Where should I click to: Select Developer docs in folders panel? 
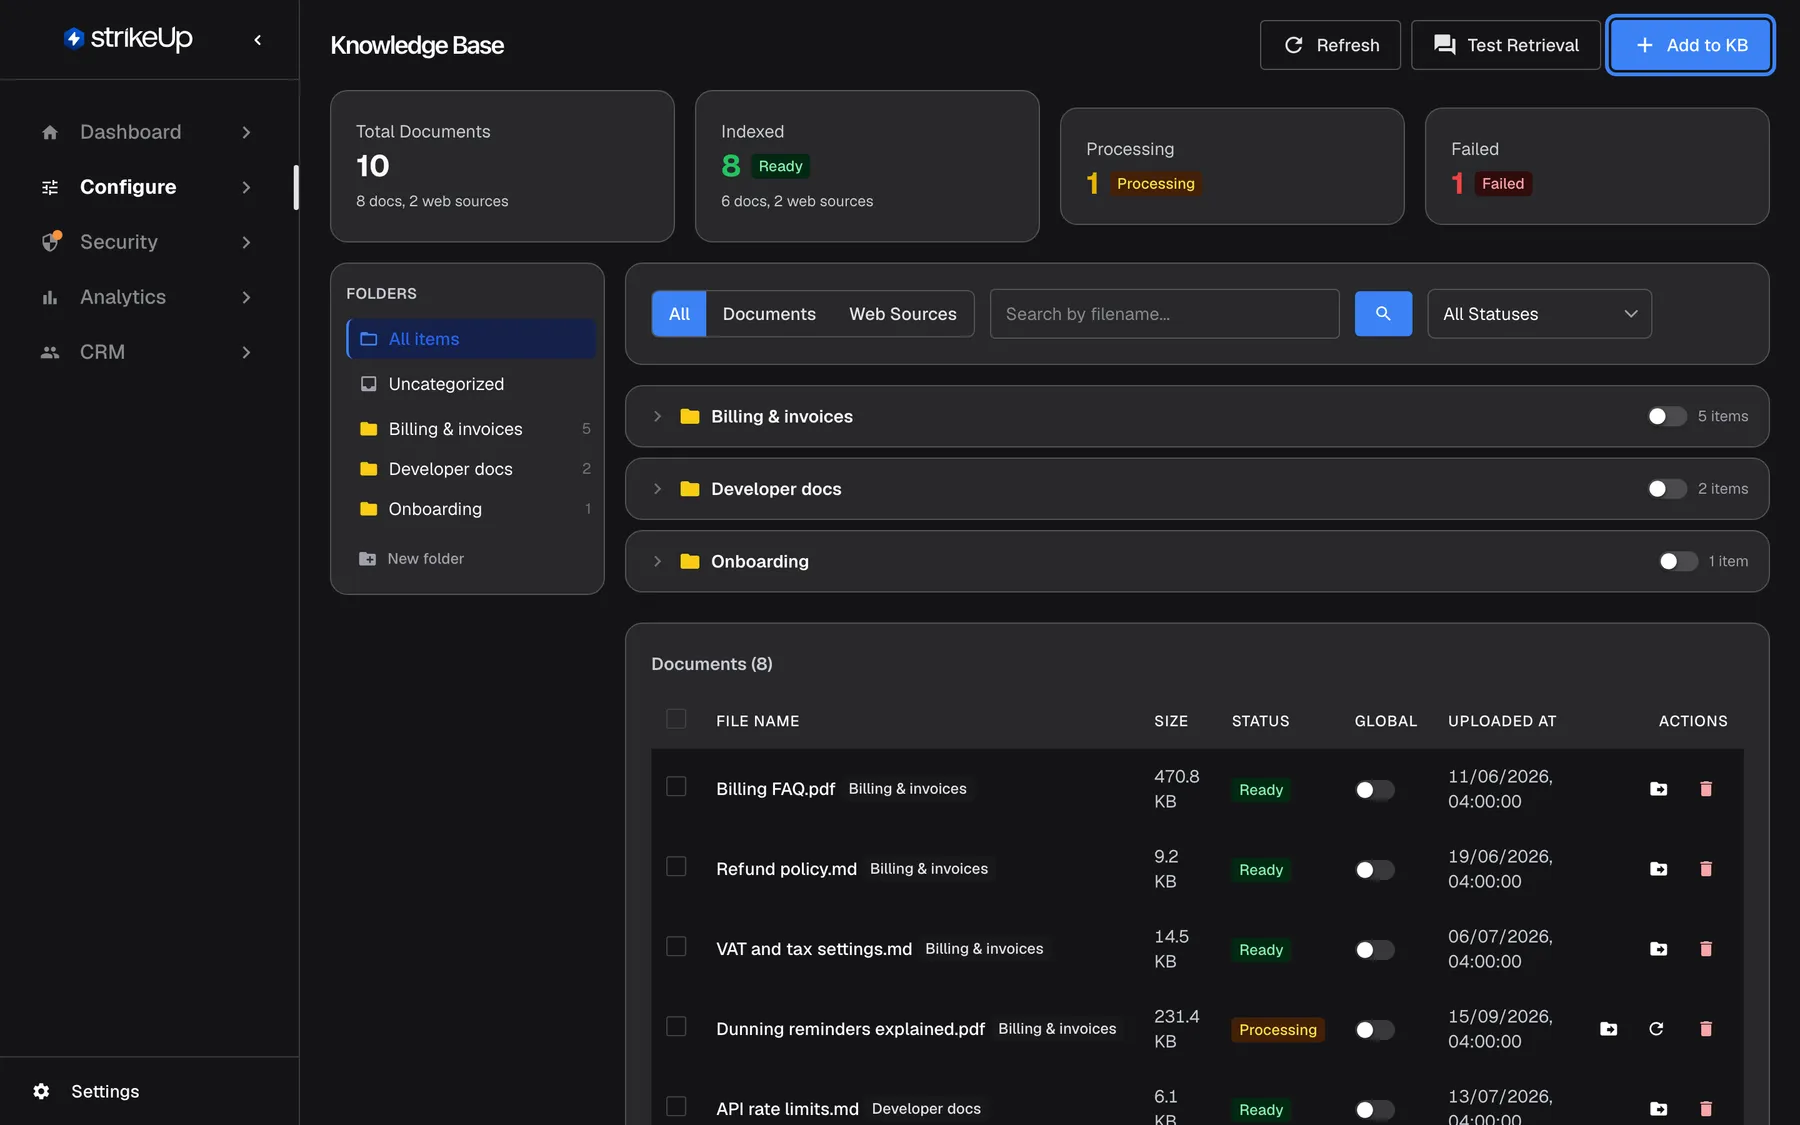coord(471,469)
